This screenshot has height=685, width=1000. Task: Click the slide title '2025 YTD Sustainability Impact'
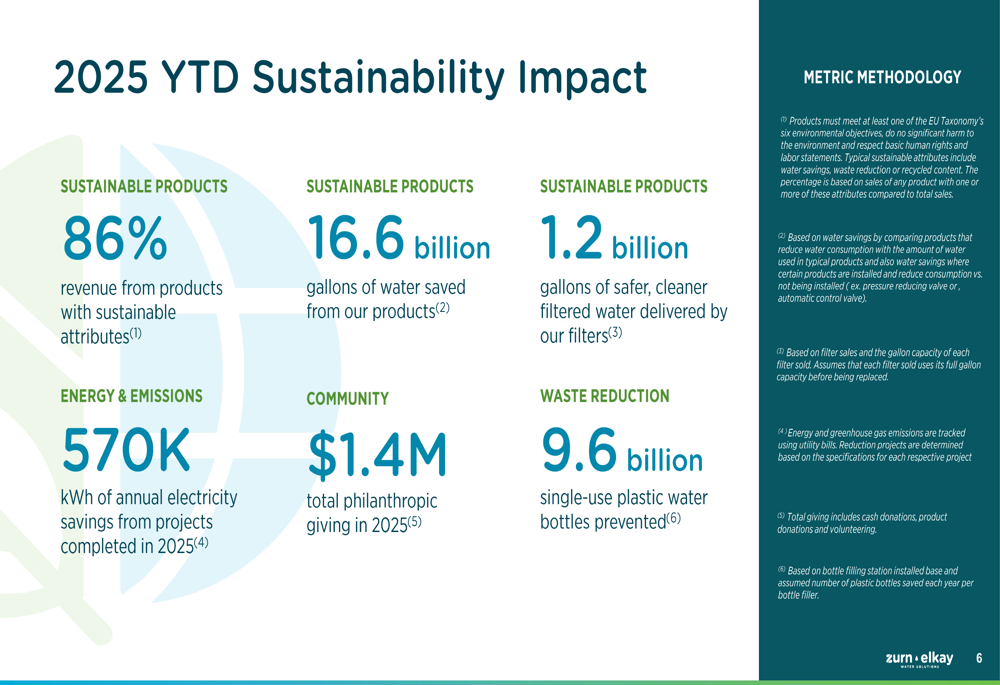point(350,77)
